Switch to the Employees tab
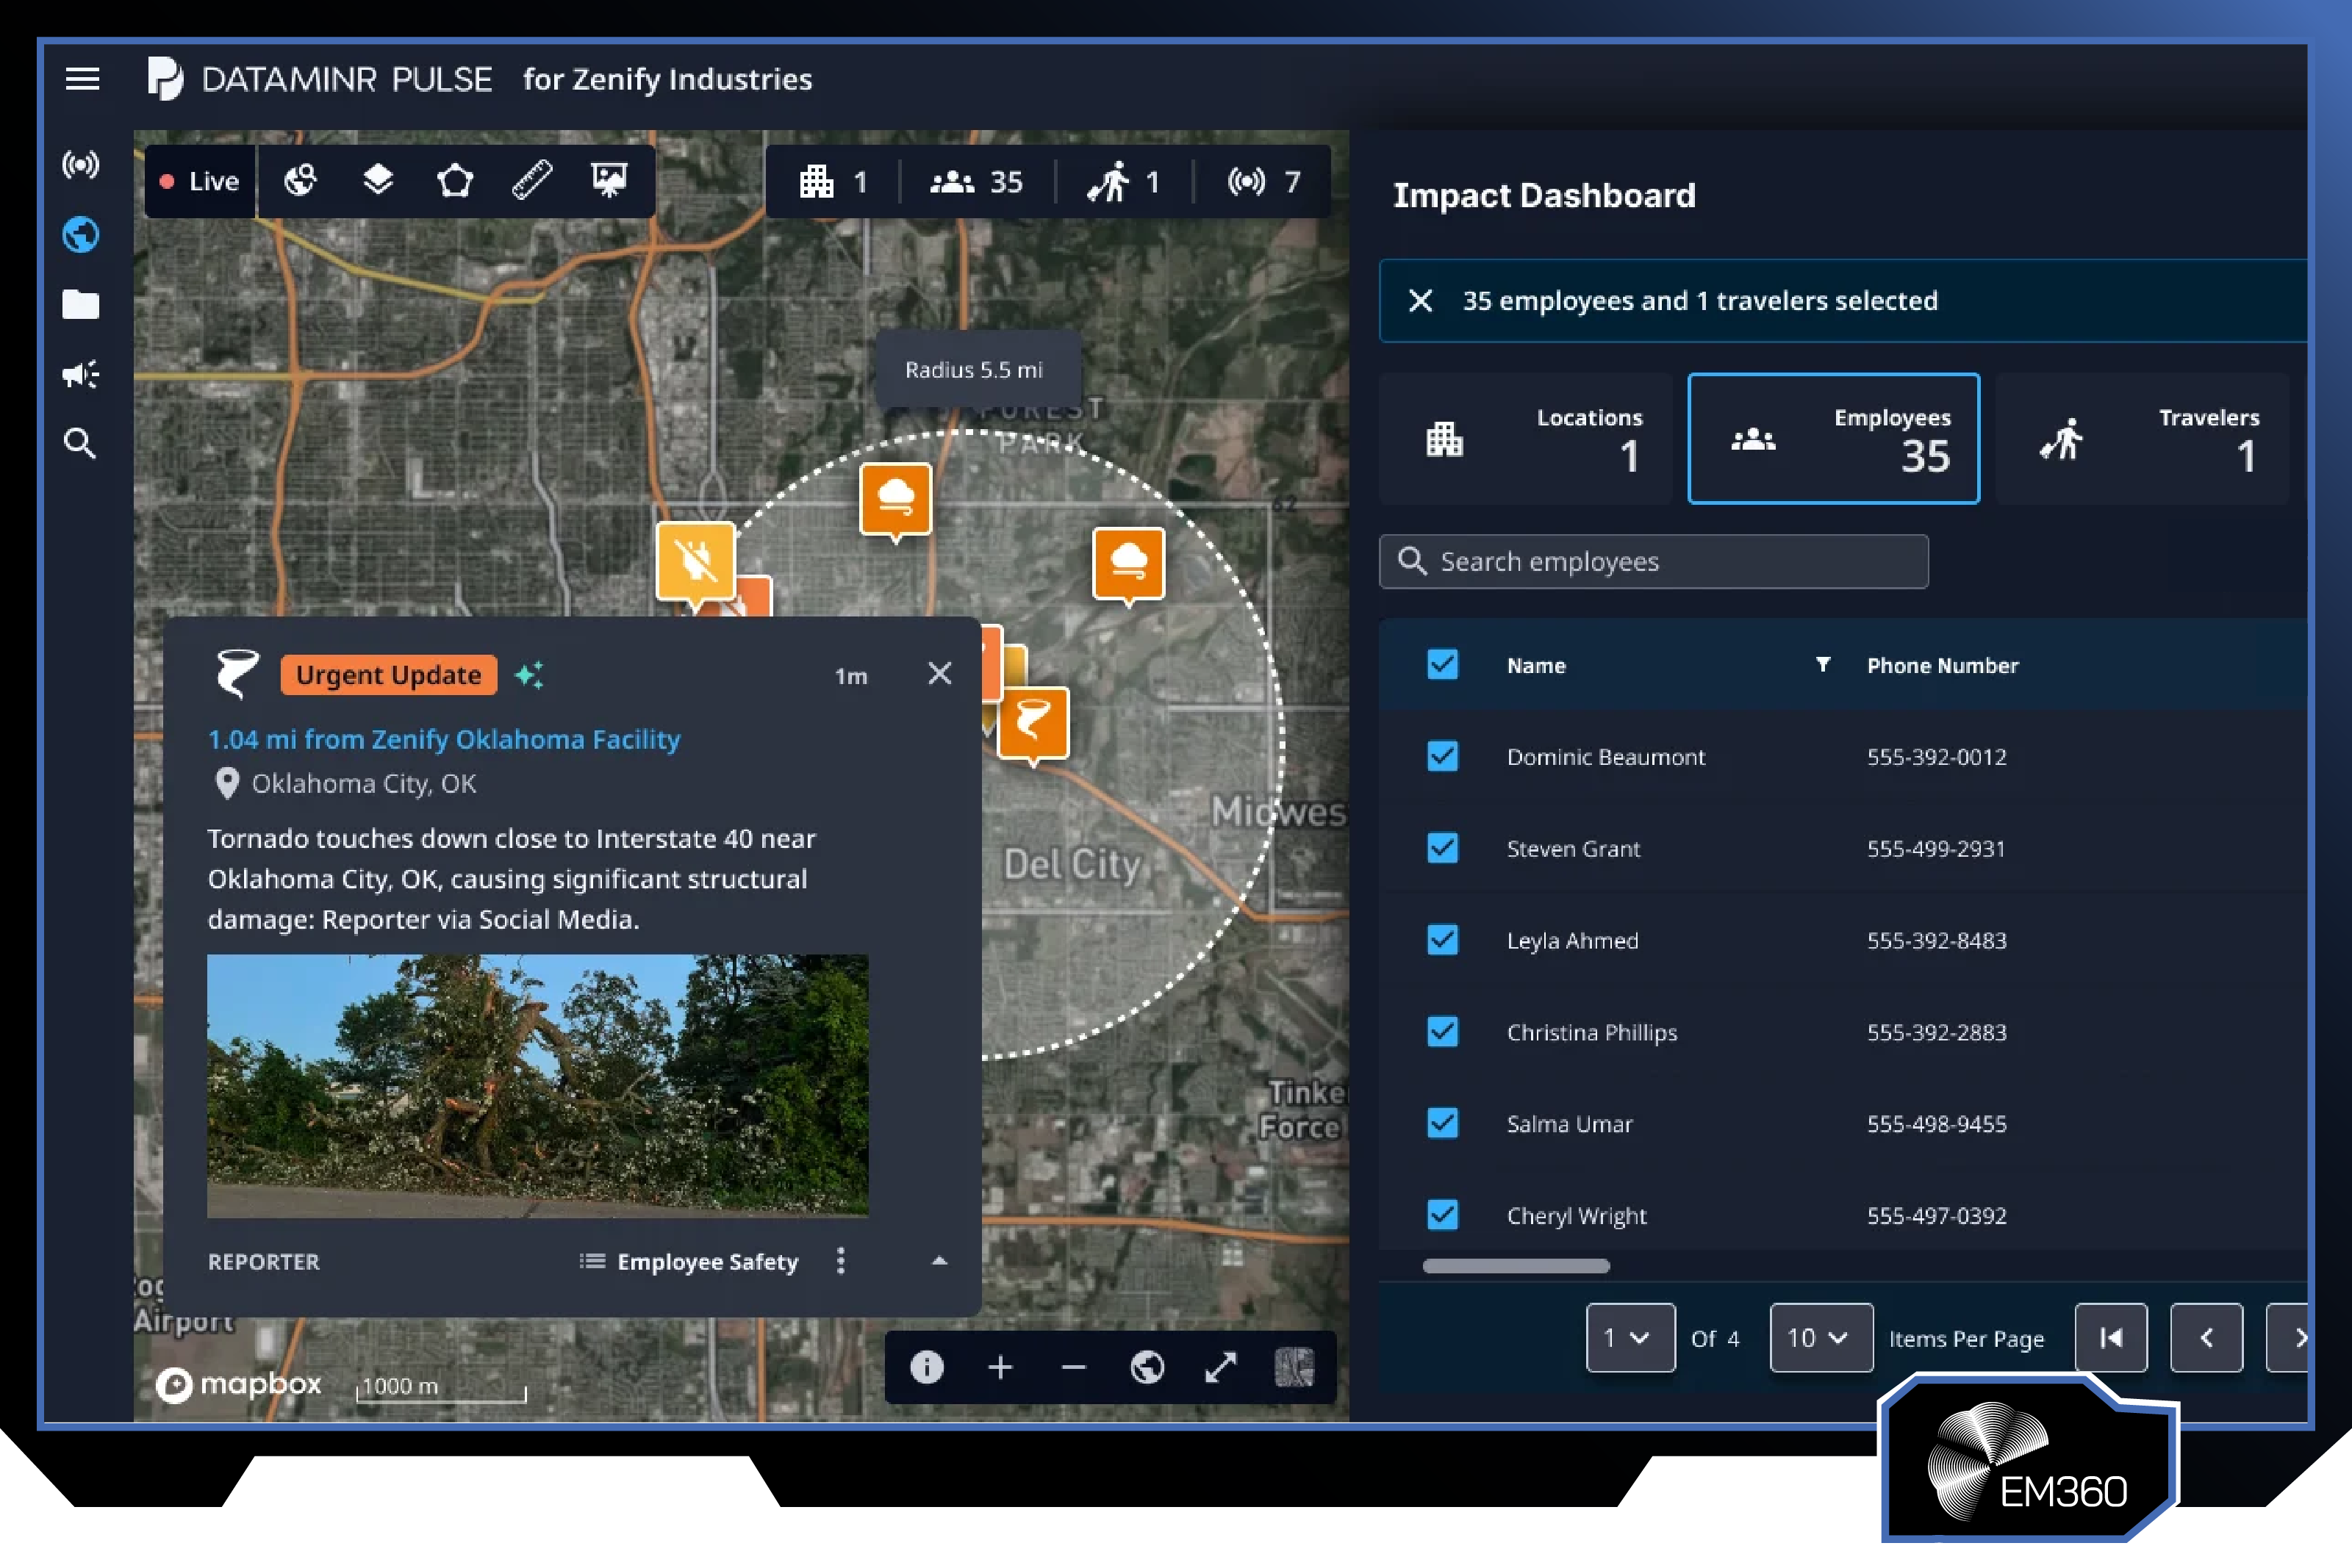 [1834, 438]
